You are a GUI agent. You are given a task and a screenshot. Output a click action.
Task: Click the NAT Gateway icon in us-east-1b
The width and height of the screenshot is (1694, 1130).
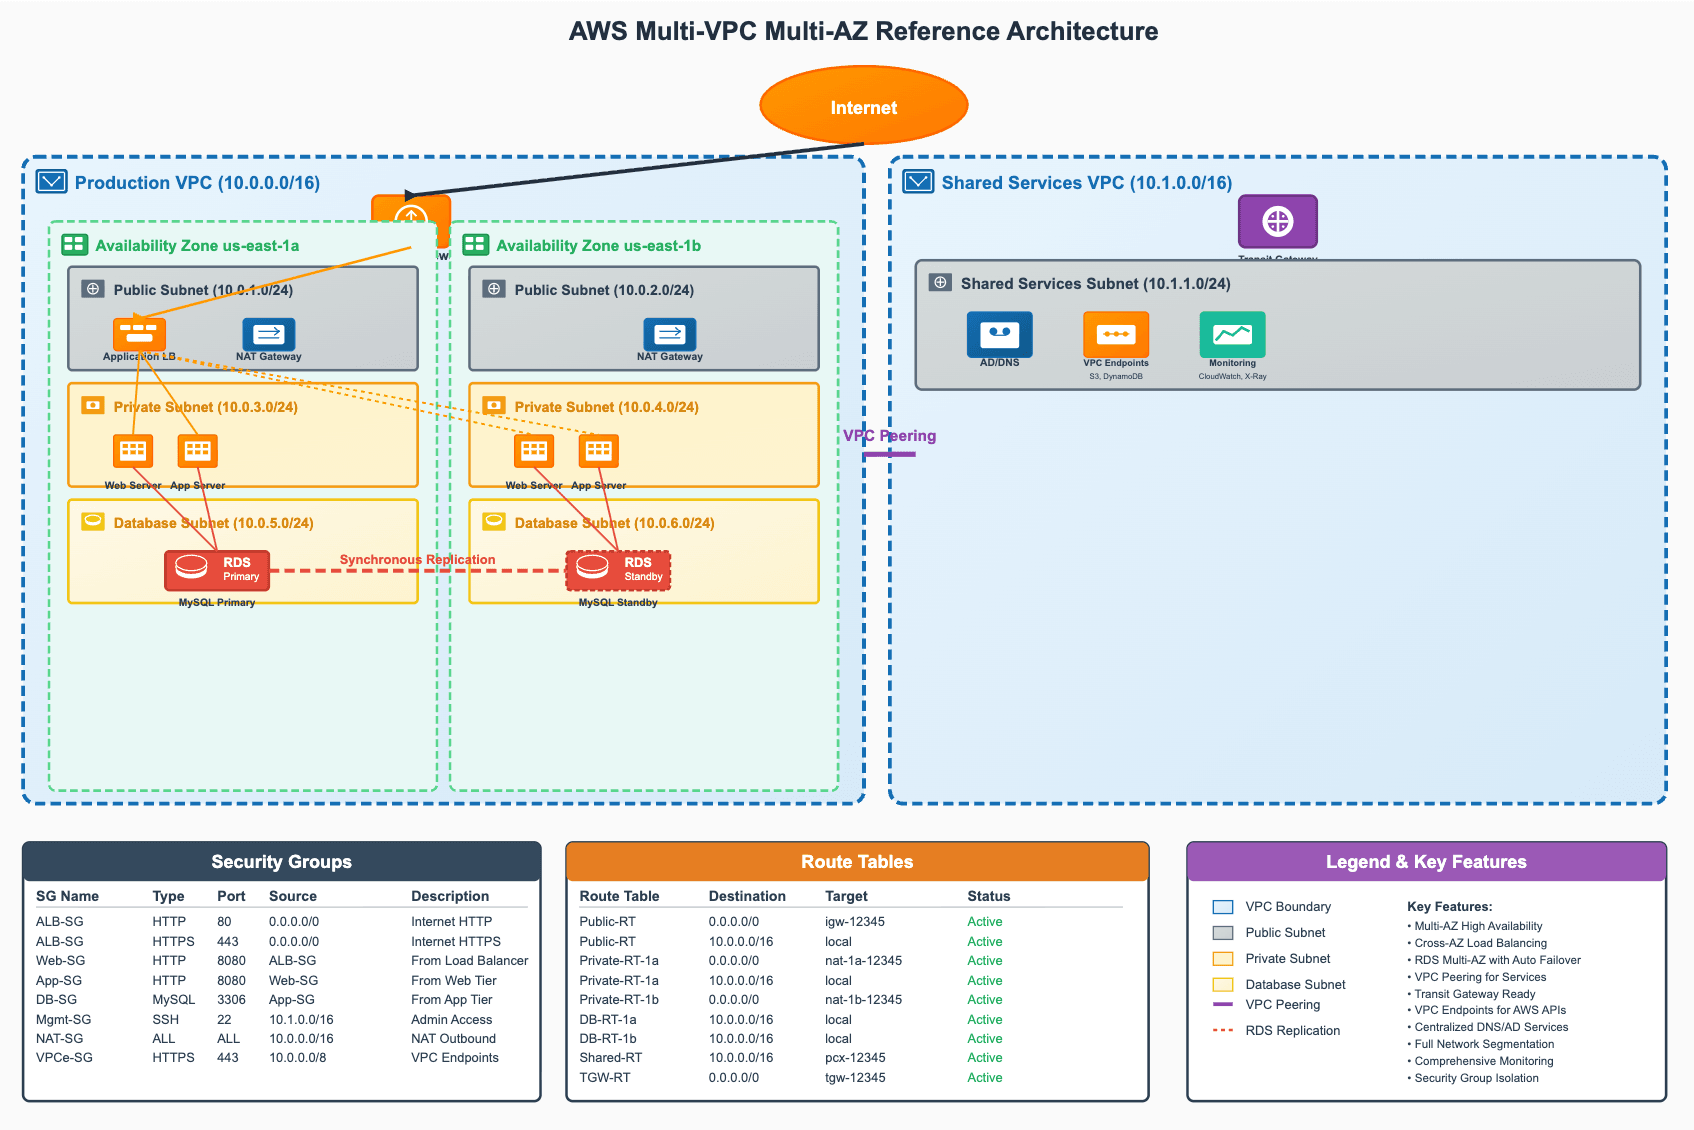[x=669, y=334]
